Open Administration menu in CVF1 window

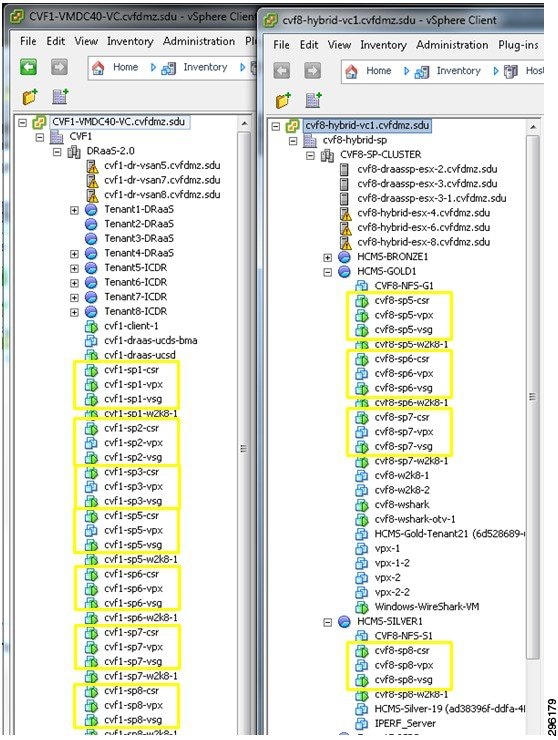(x=199, y=42)
